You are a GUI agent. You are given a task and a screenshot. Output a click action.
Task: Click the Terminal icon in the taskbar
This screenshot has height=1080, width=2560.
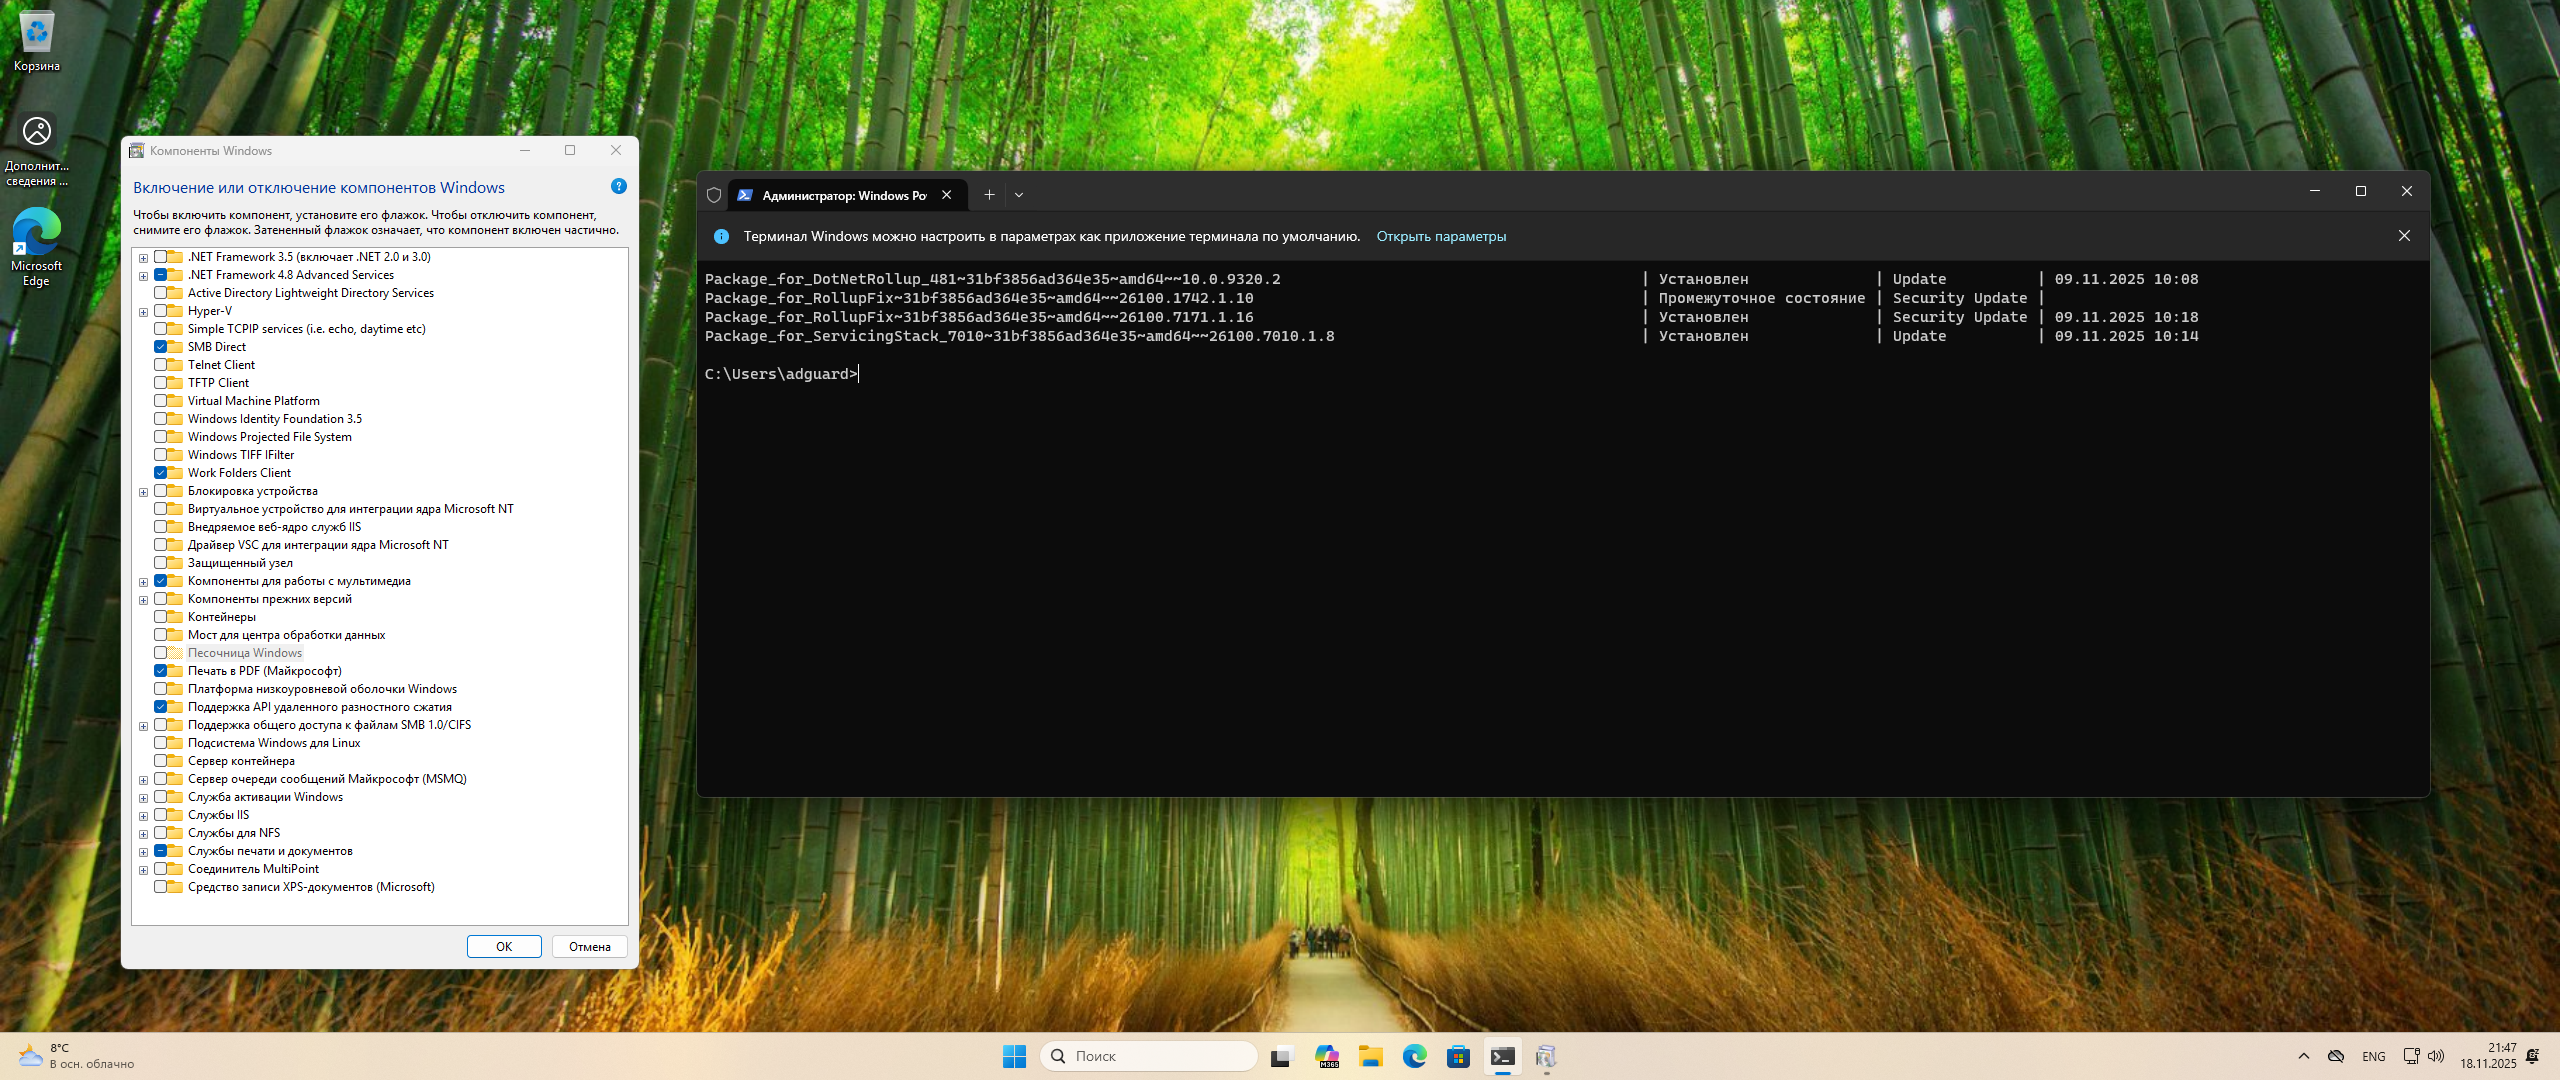[1502, 1056]
